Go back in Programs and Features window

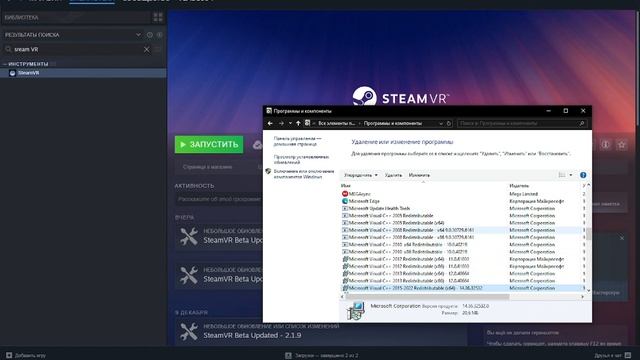tap(270, 123)
